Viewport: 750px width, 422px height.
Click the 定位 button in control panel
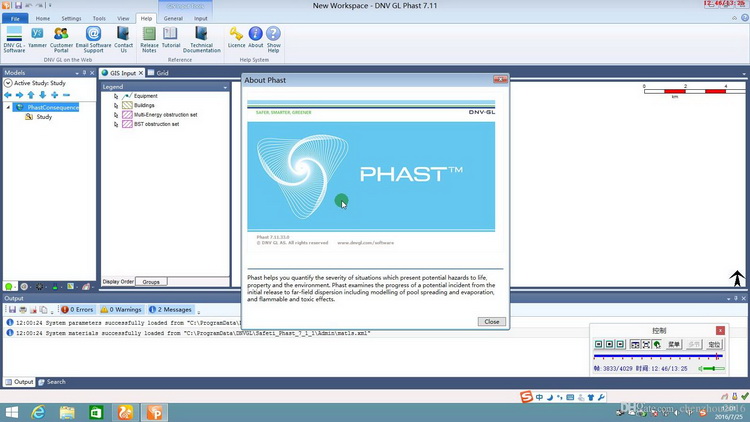click(714, 344)
